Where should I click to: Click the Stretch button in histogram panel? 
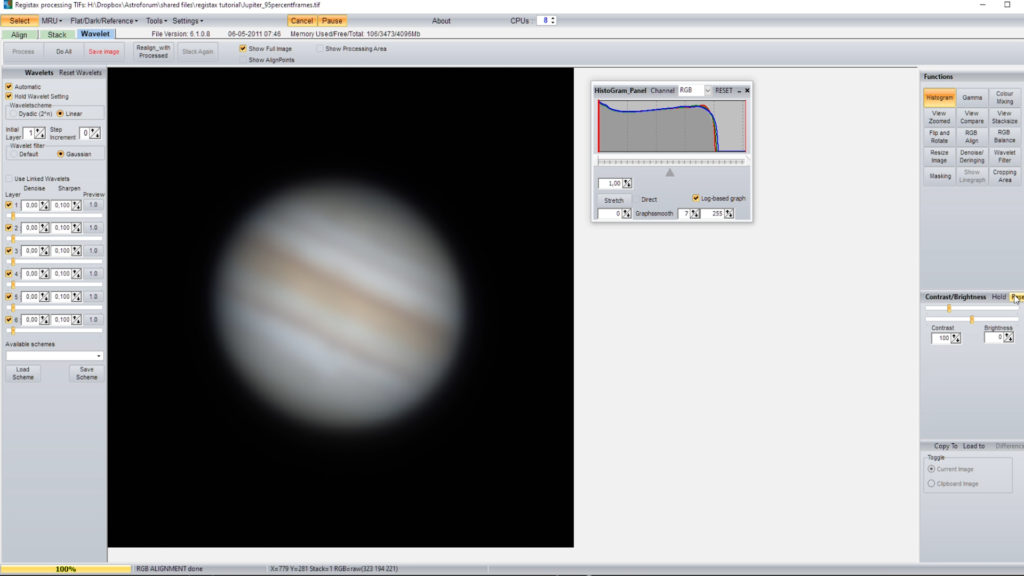[x=614, y=200]
